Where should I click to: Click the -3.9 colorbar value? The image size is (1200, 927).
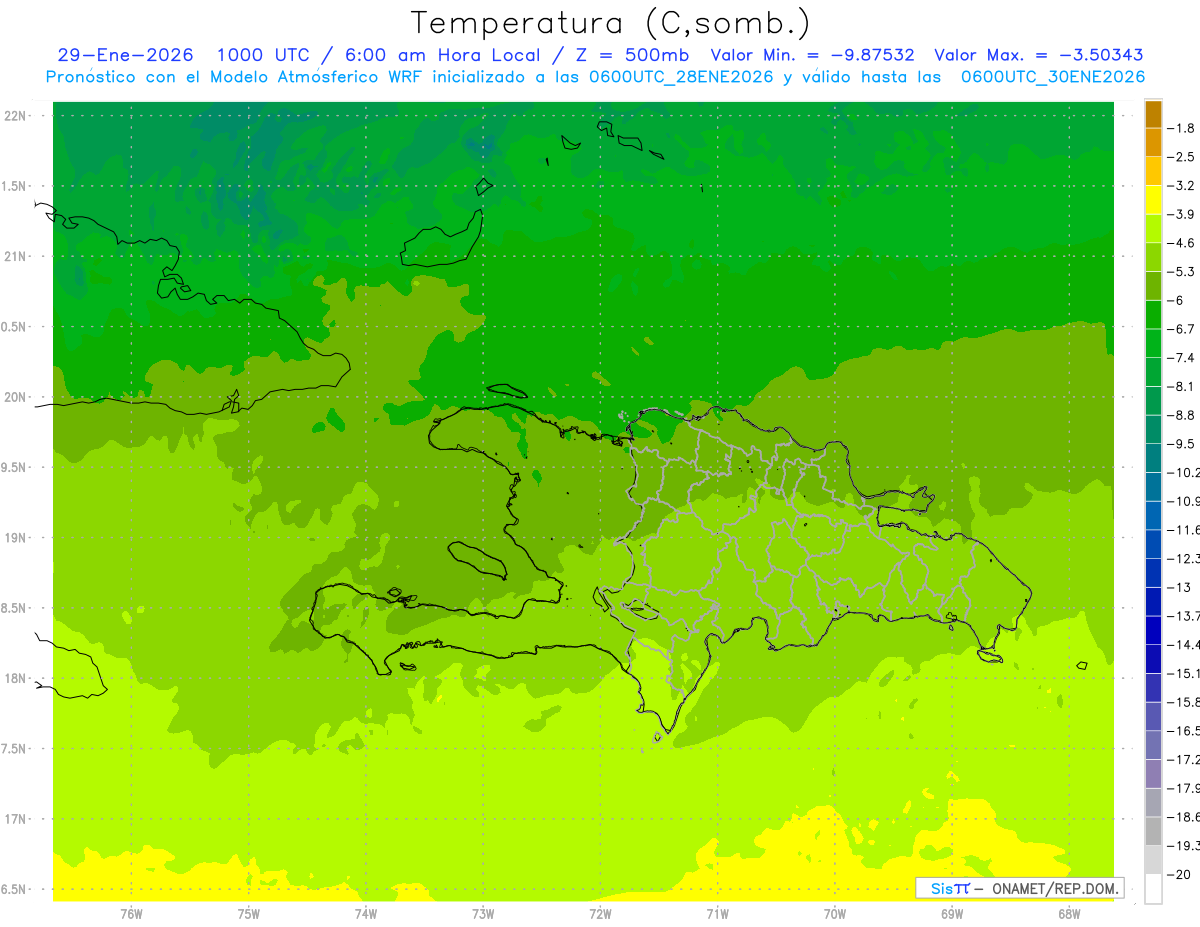(x=1182, y=214)
